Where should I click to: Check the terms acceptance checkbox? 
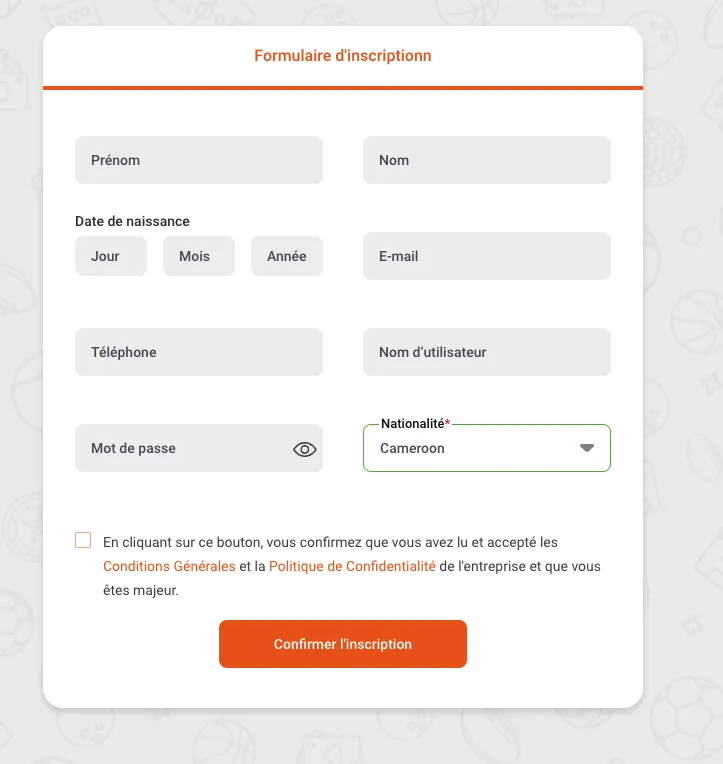83,541
